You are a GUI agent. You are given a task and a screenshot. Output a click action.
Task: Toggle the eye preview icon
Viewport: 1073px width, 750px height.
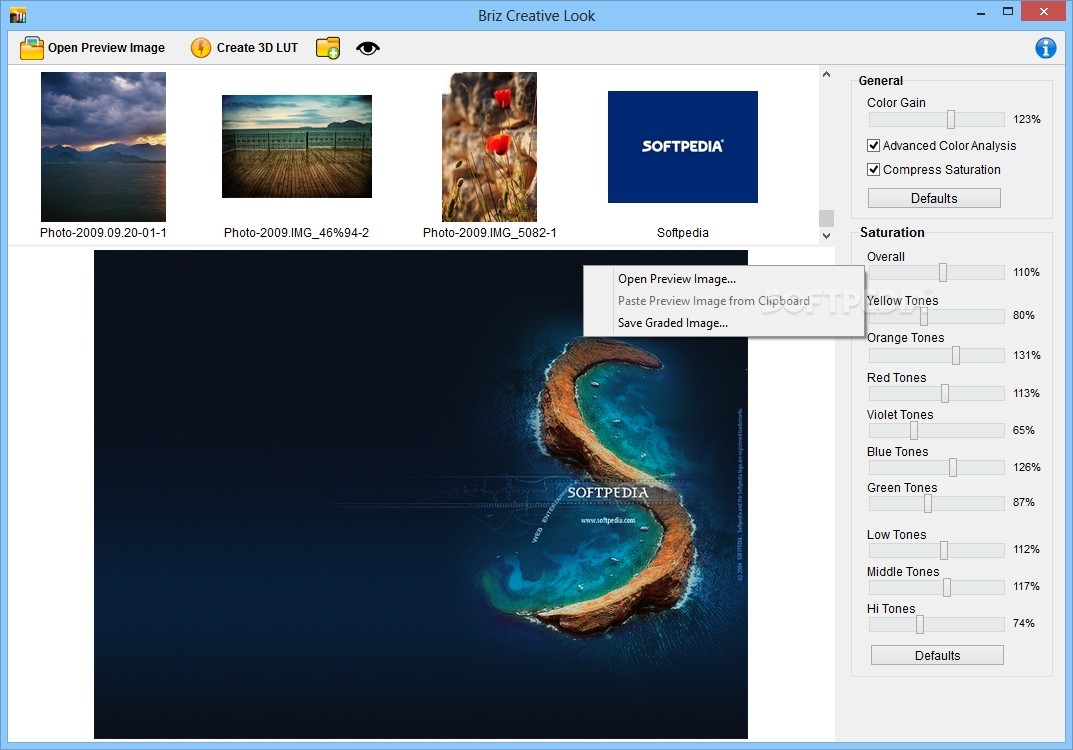[367, 48]
